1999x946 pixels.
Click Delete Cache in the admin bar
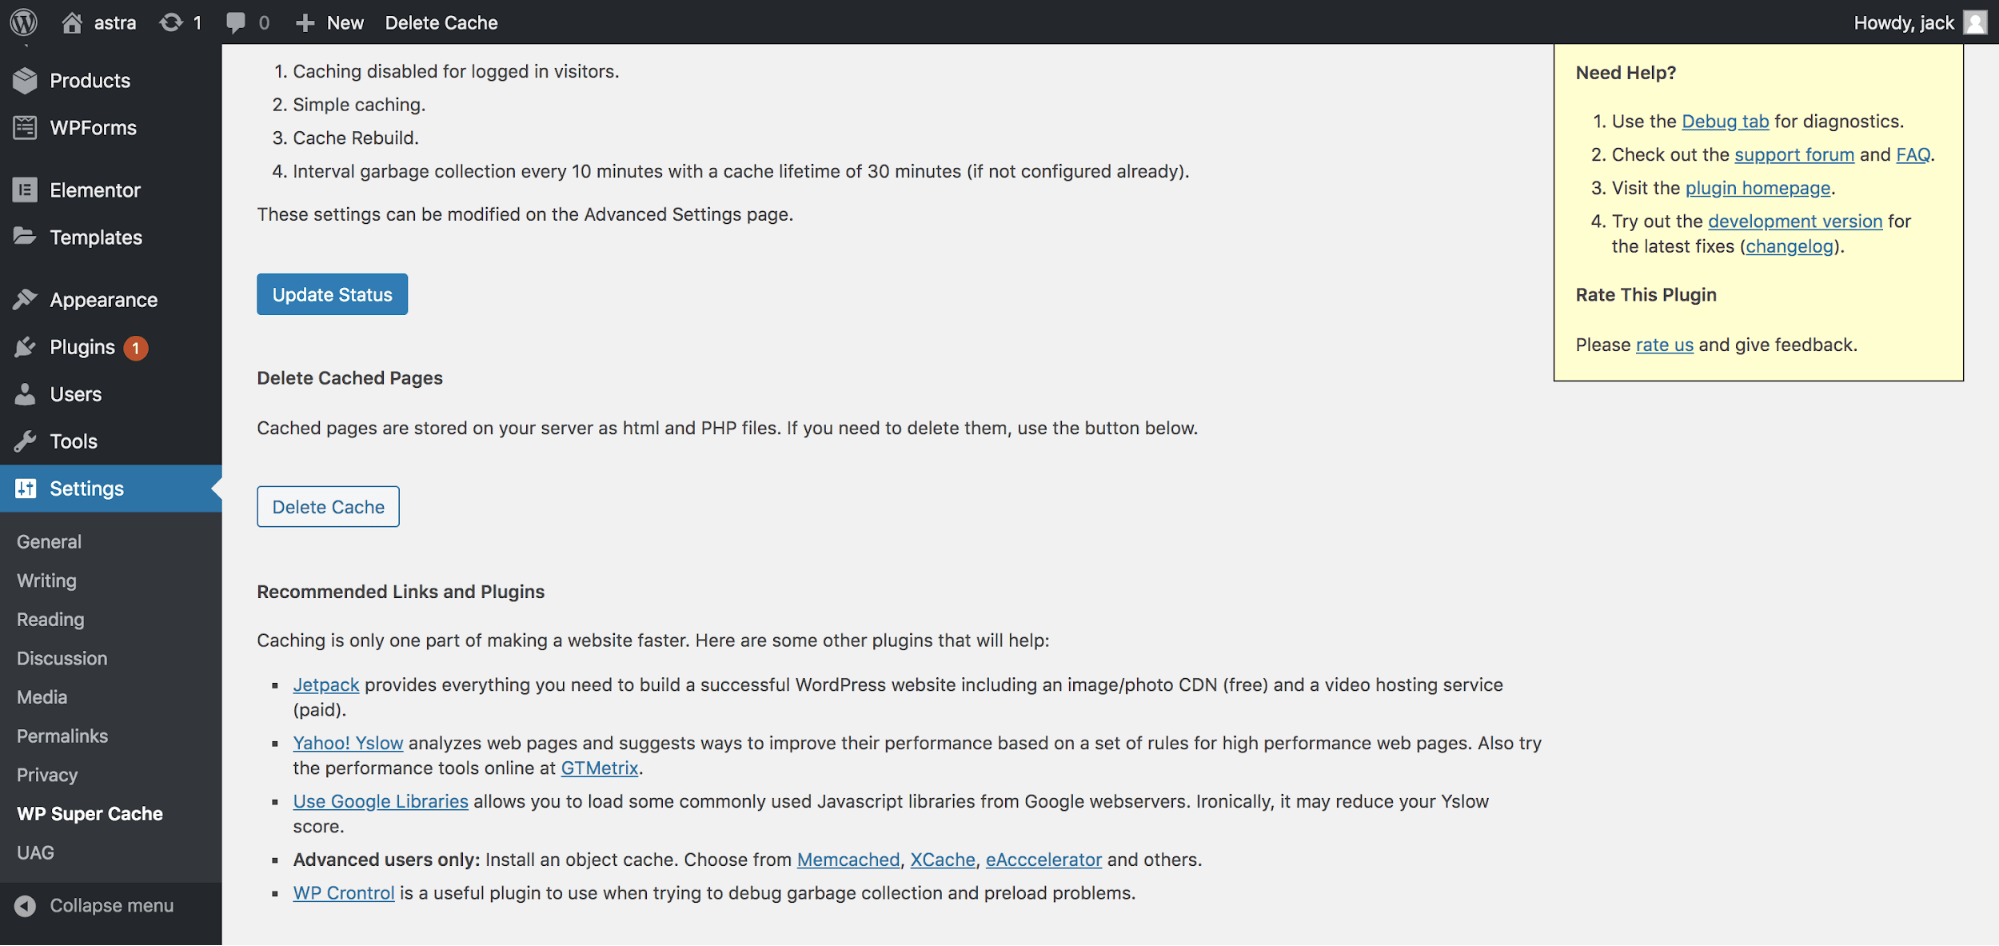(x=441, y=22)
